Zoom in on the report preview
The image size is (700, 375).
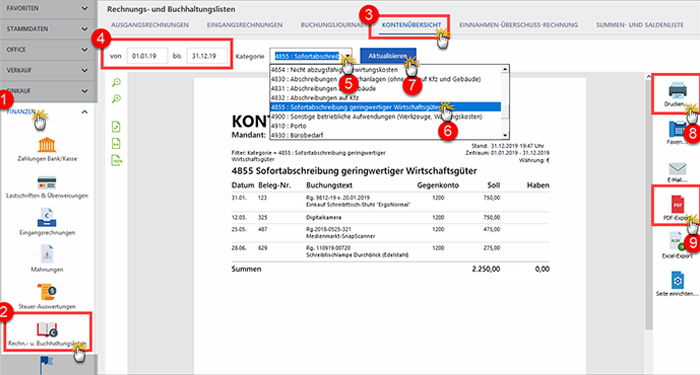click(117, 99)
